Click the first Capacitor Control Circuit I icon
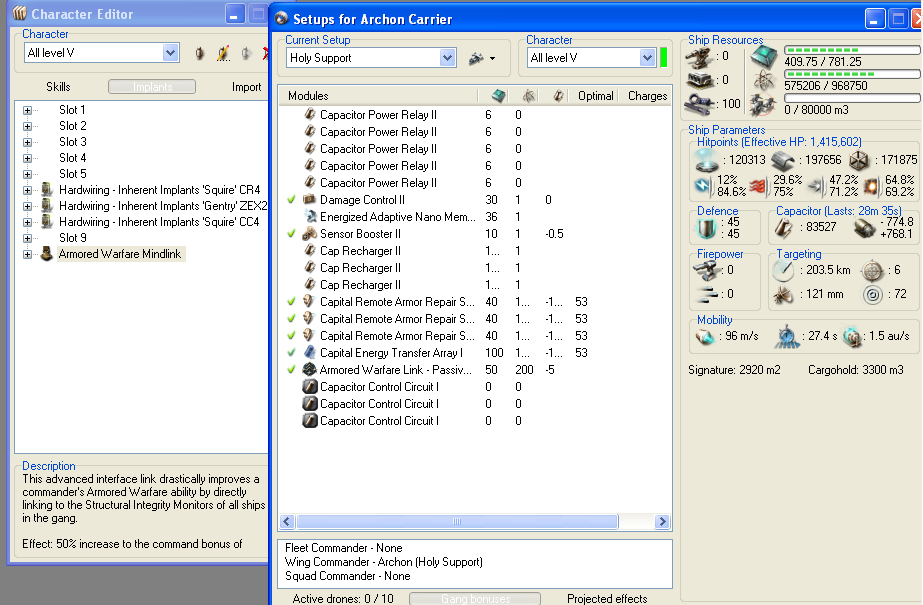 pos(310,387)
